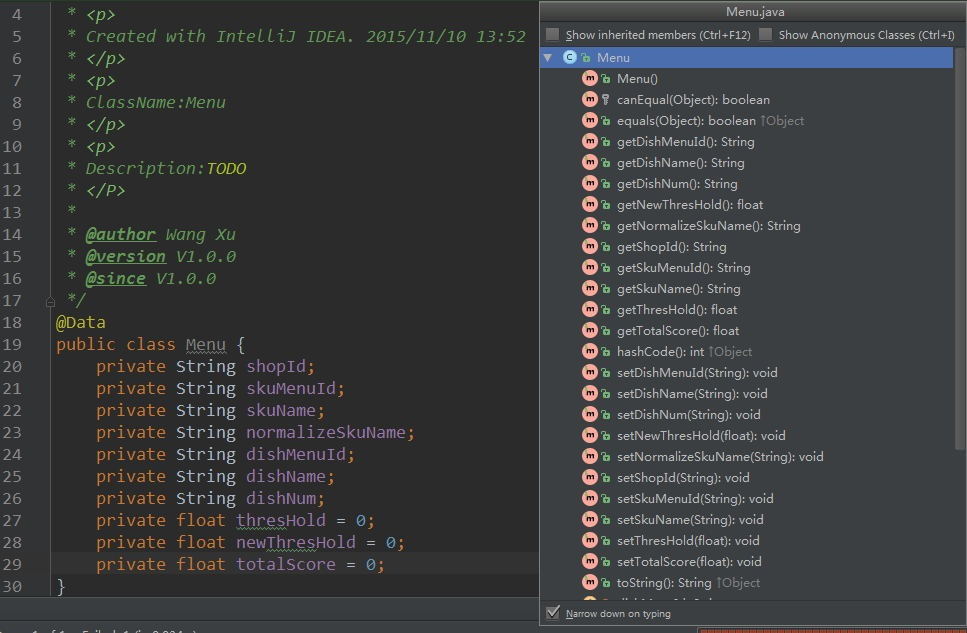Click public lock icon beside toString()
The height and width of the screenshot is (633, 967).
coord(606,582)
